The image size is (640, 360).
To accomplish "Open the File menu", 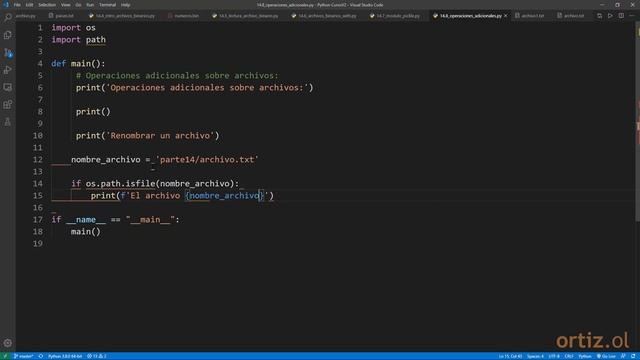I will [17, 5].
